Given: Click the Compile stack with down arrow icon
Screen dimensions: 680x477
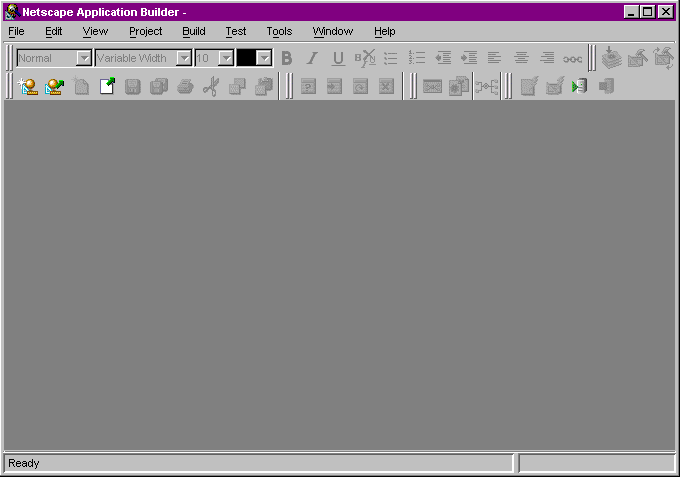Looking at the screenshot, I should point(611,58).
